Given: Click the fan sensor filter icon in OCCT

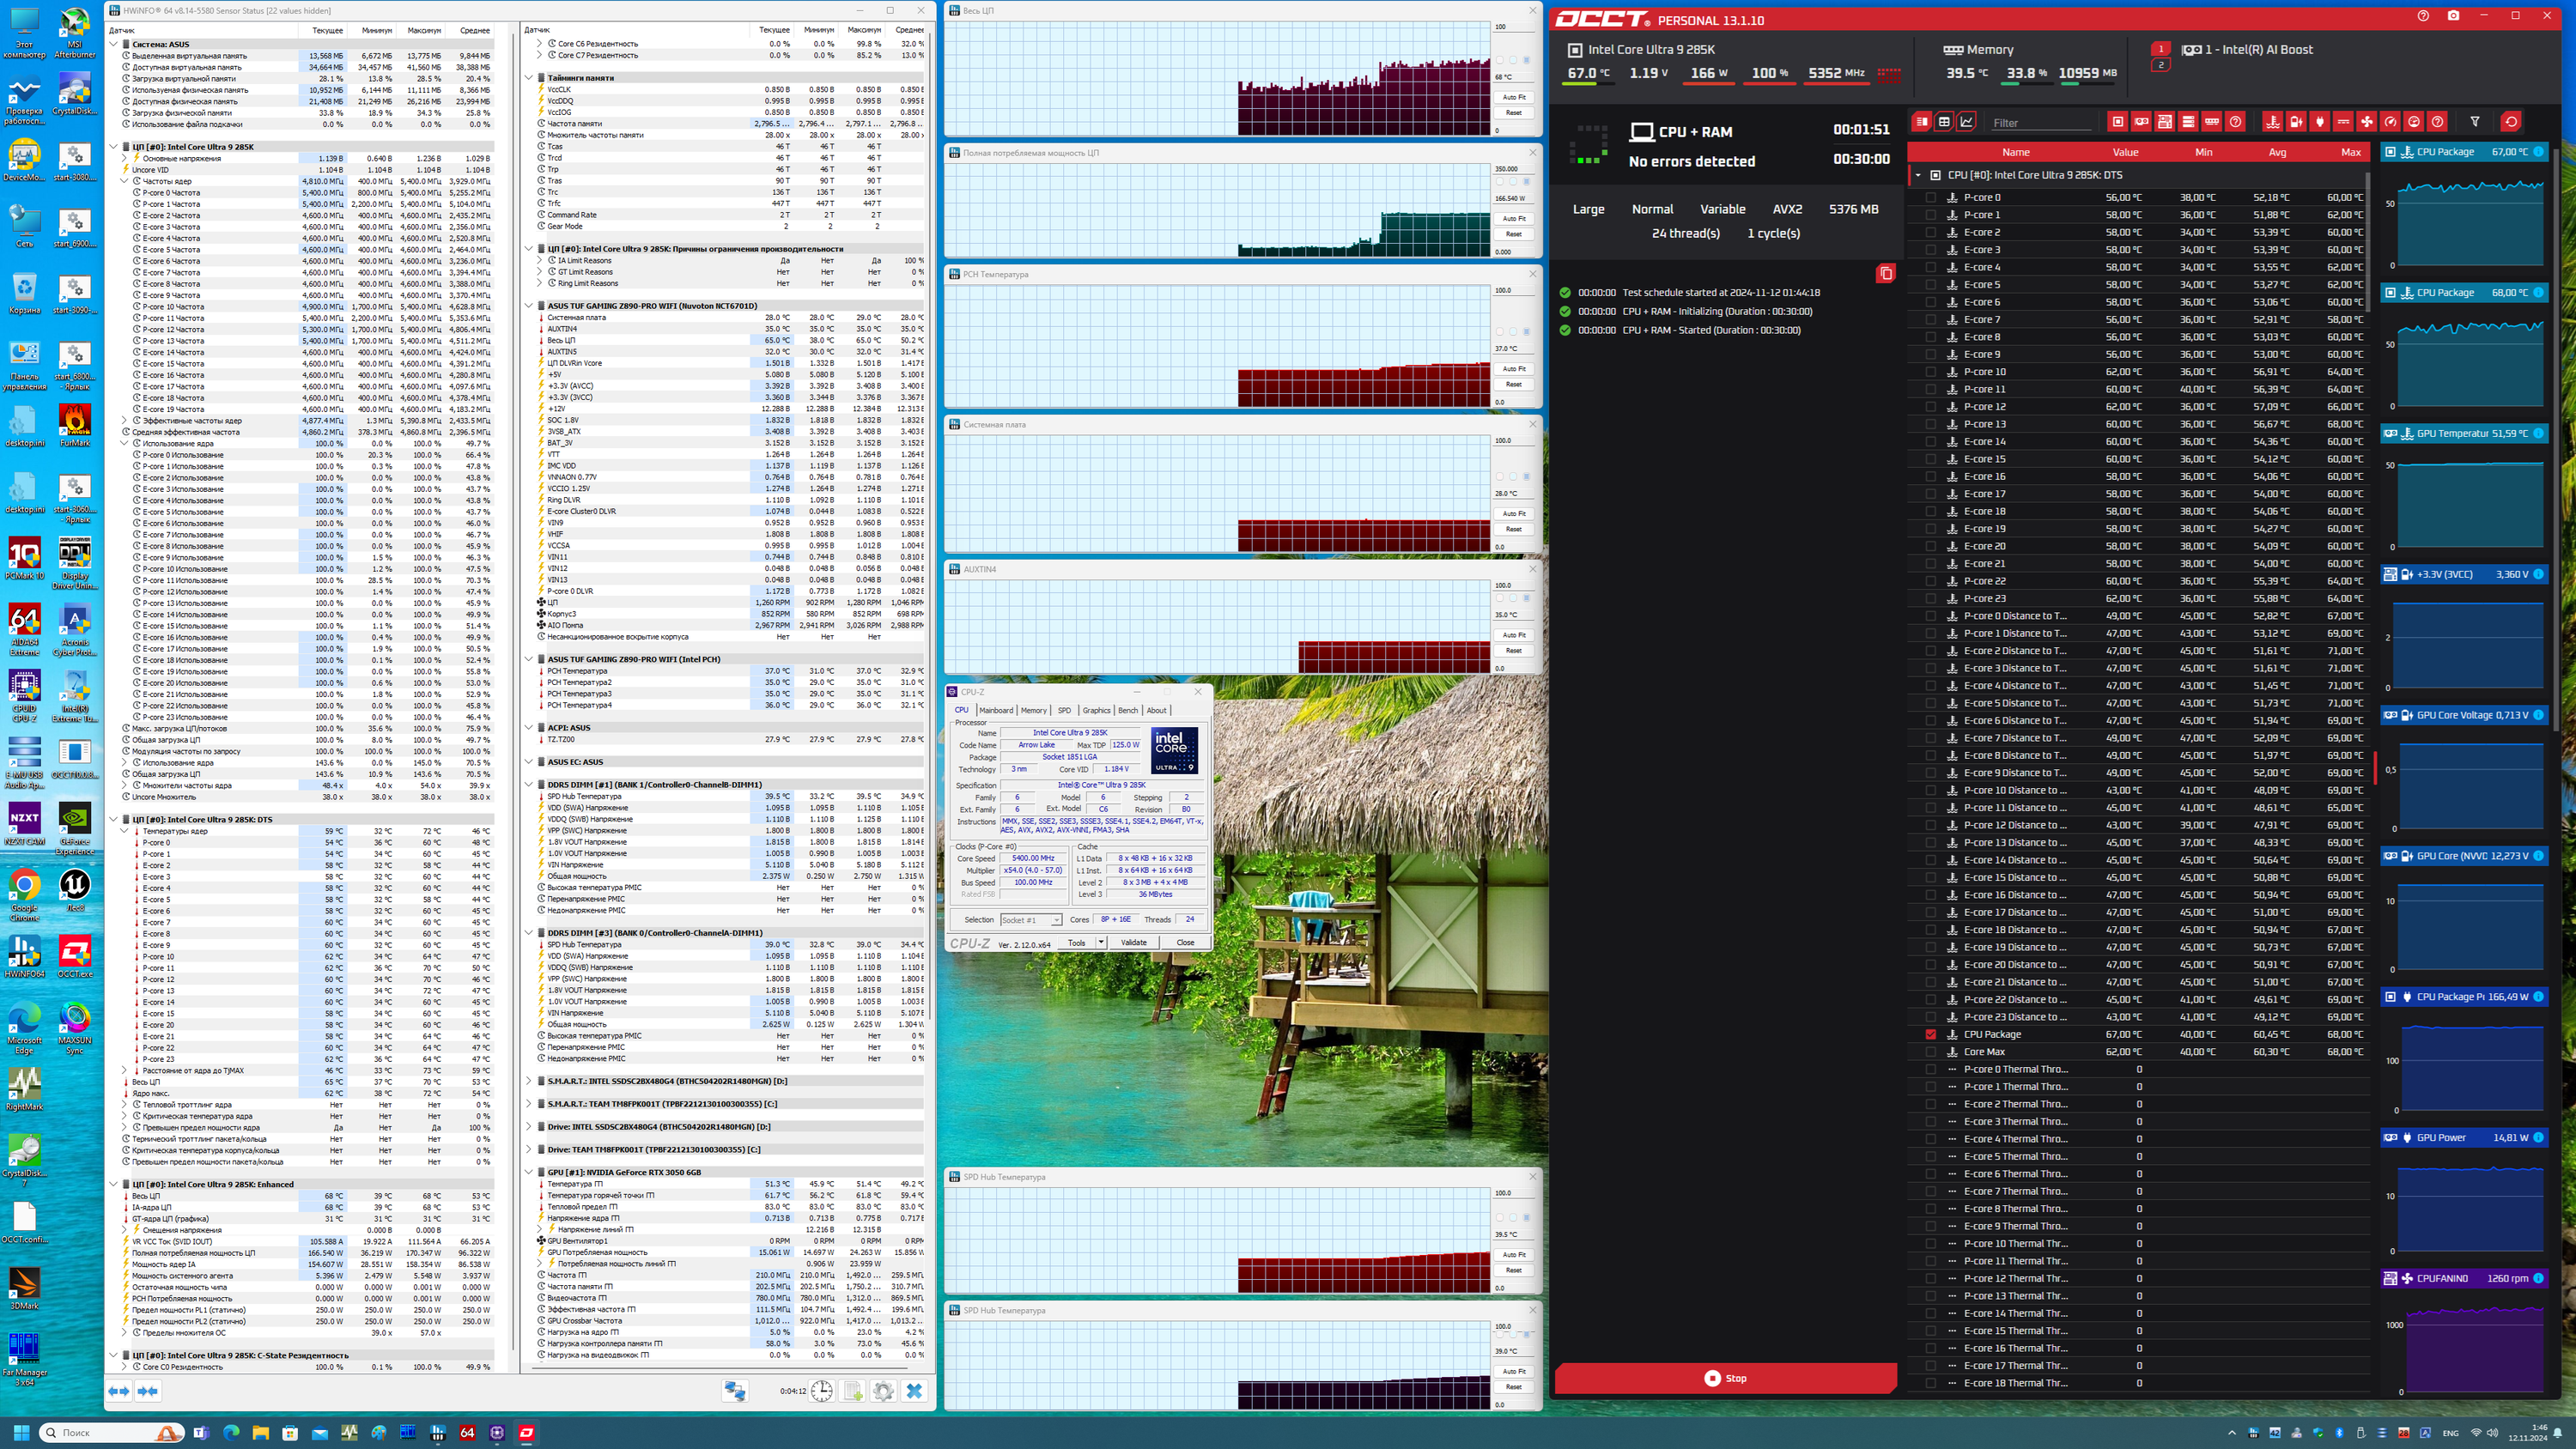Looking at the screenshot, I should tap(2367, 122).
